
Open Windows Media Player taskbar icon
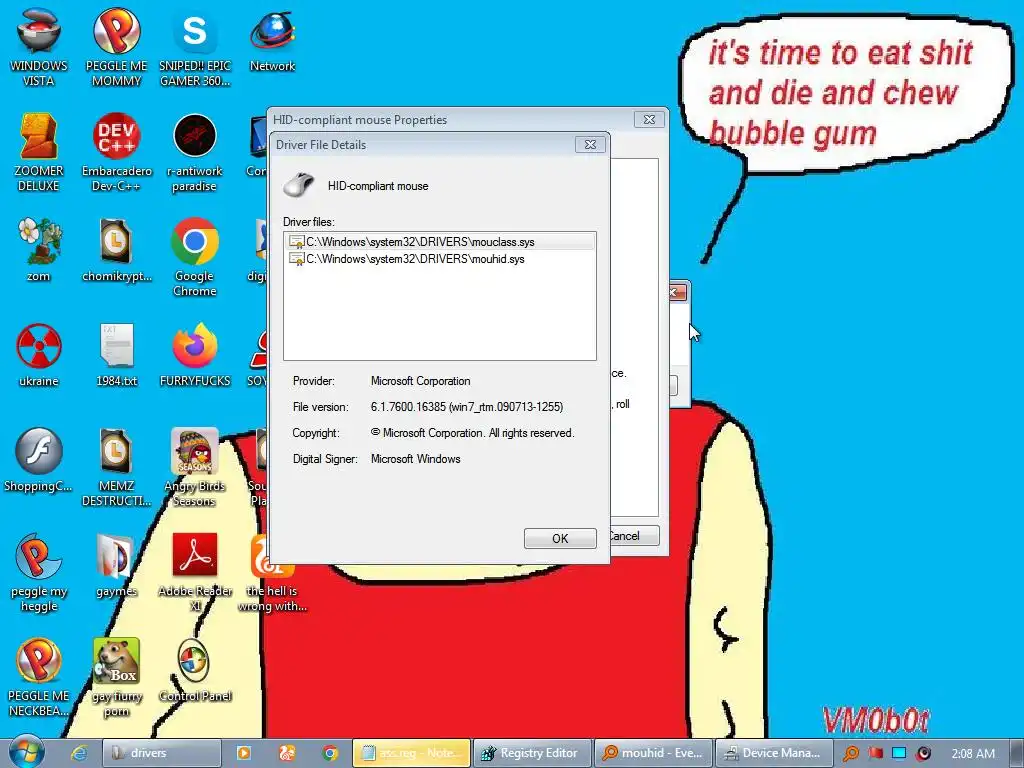point(244,753)
